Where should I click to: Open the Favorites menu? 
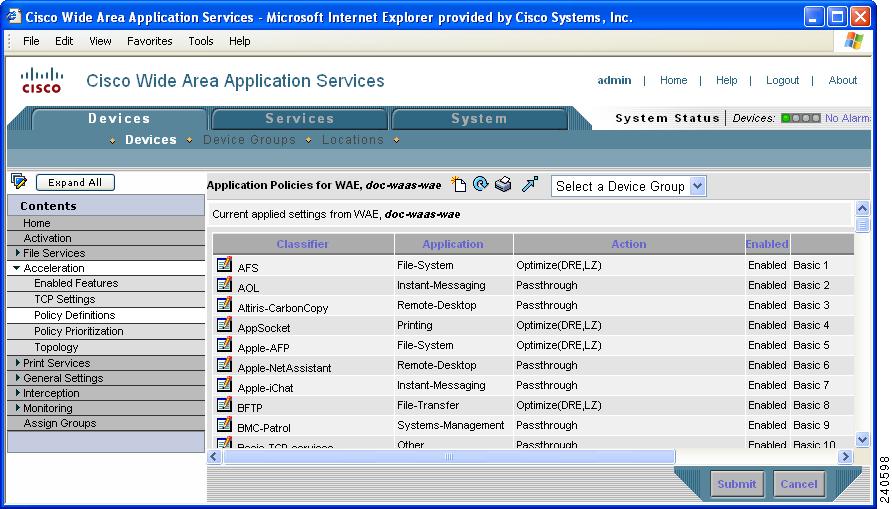coord(150,41)
